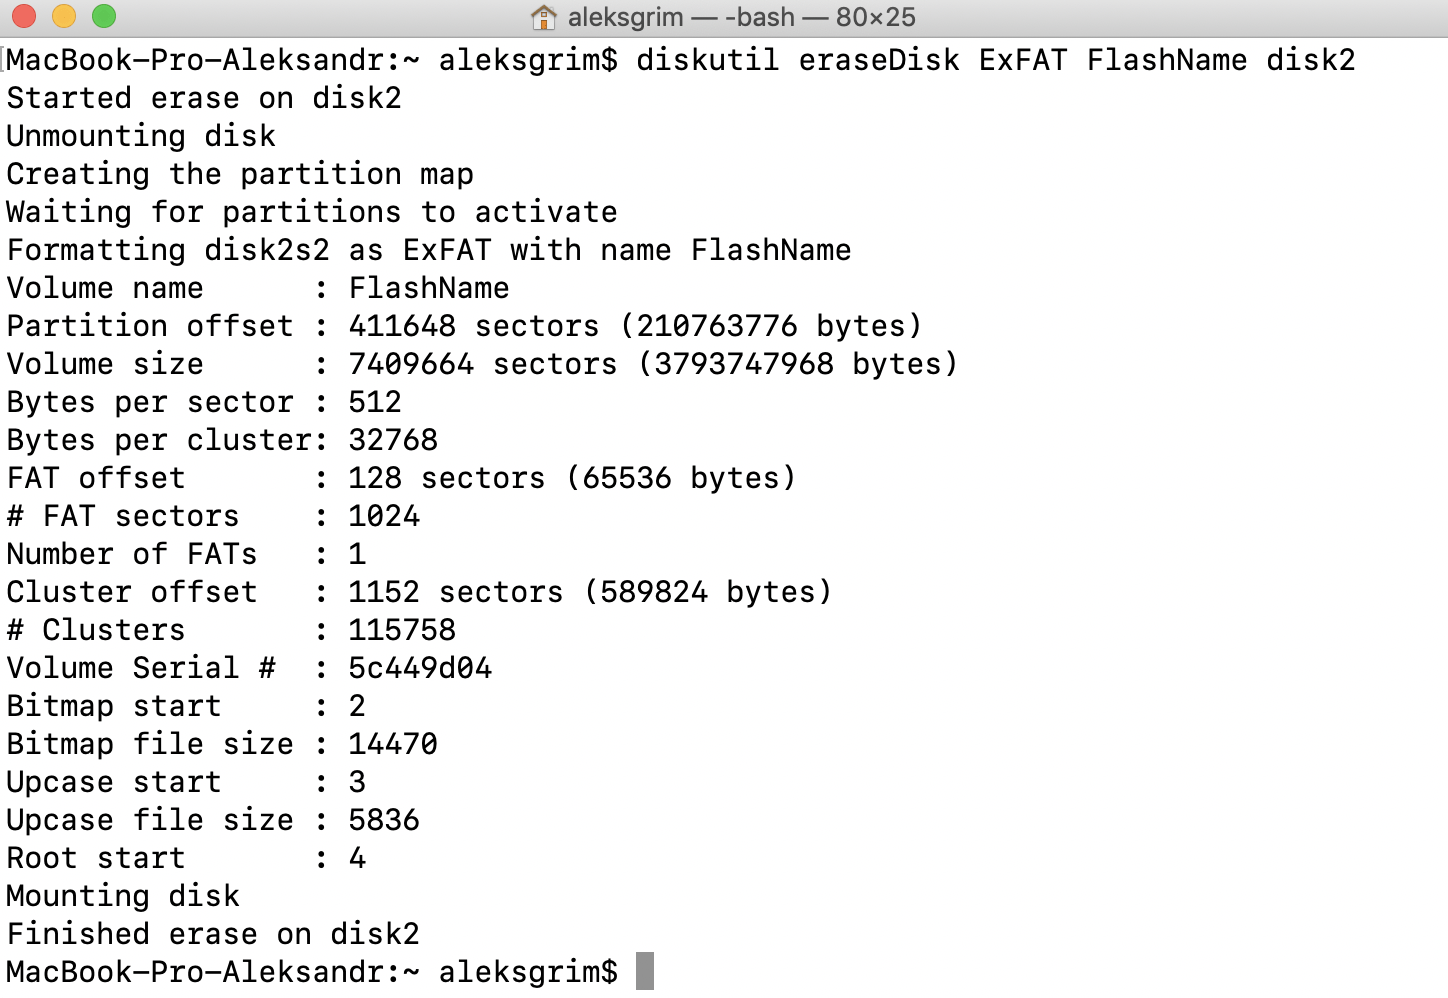Click the diskutil command word in first line
This screenshot has height=998, width=1448.
[707, 60]
